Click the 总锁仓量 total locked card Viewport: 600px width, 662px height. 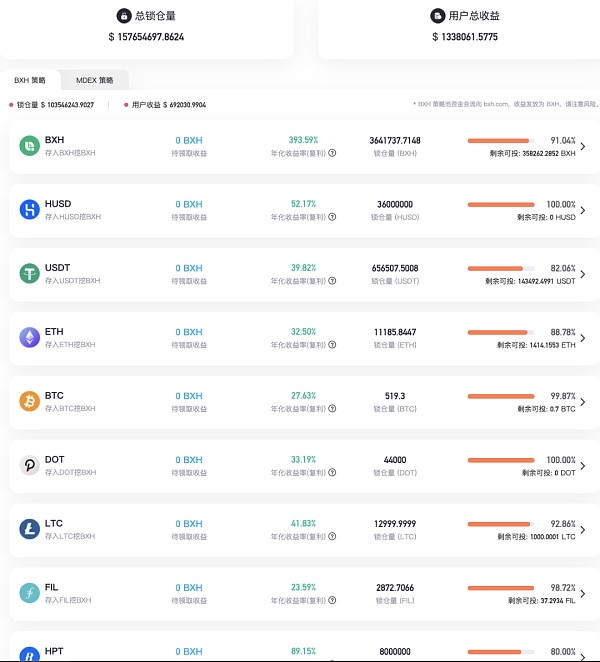click(146, 27)
